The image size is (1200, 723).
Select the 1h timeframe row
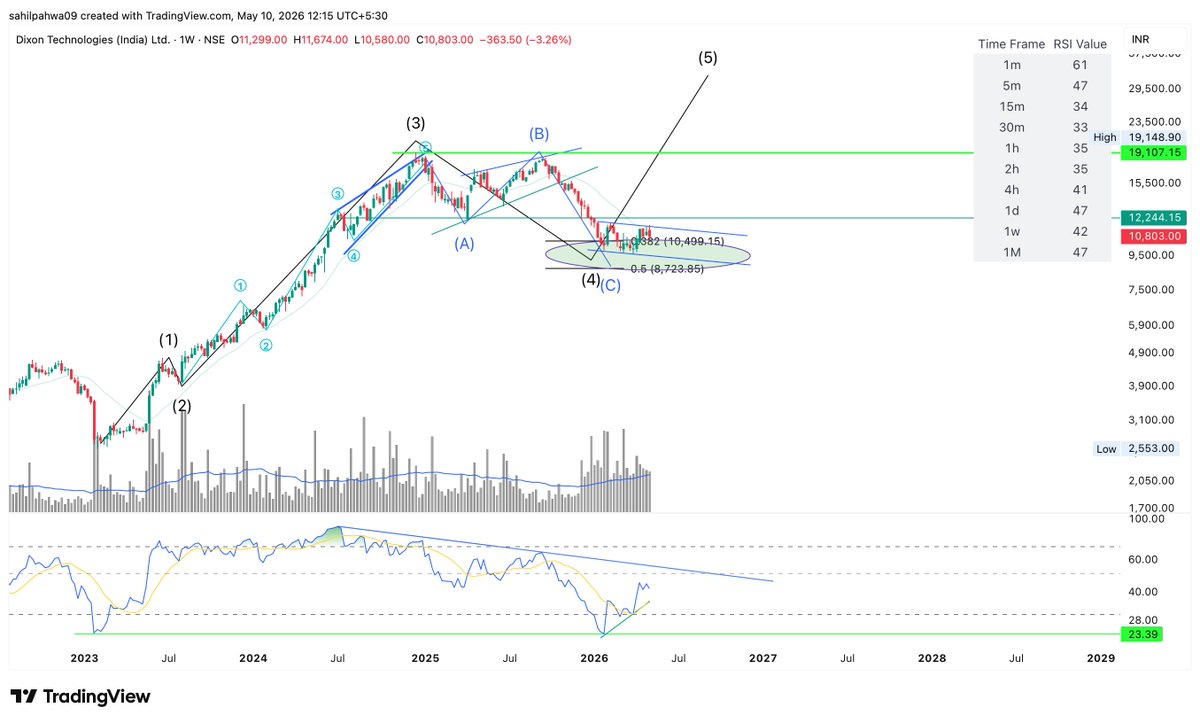click(x=1043, y=148)
